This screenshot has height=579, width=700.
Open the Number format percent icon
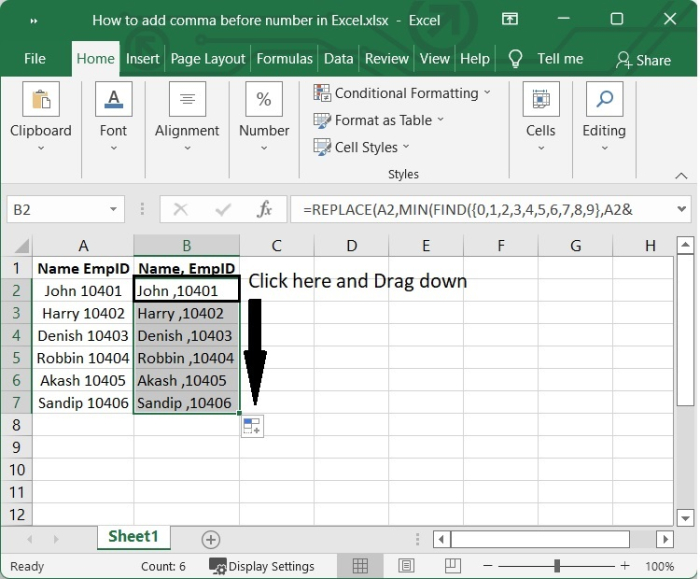pyautogui.click(x=264, y=100)
